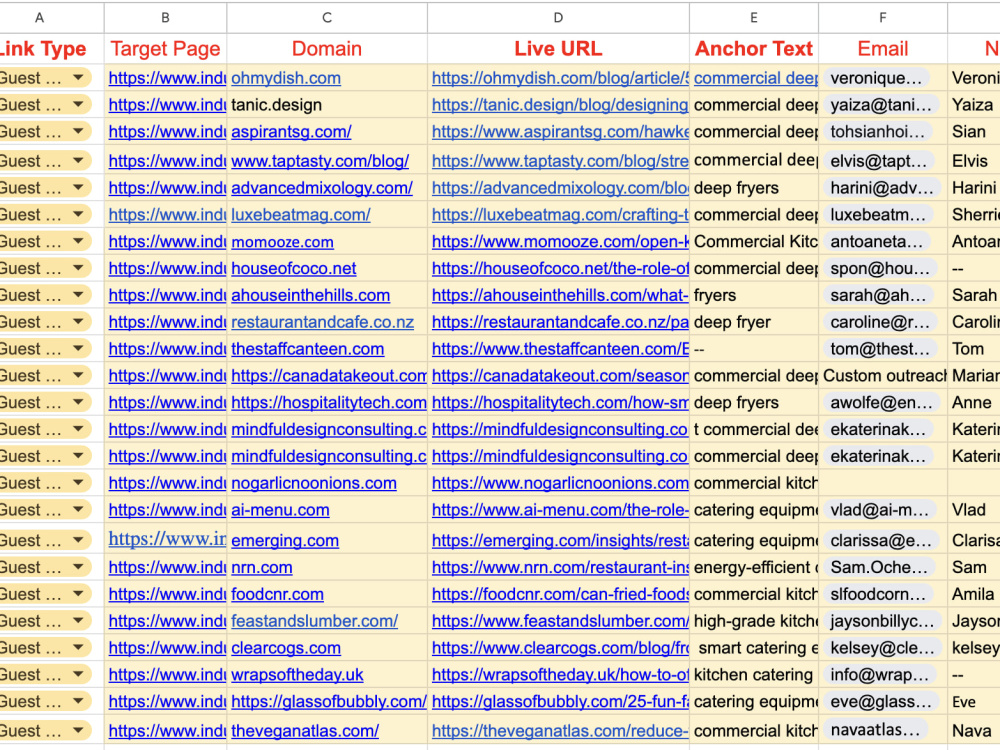Open the theveganatlas.com/ domain link

point(305,730)
